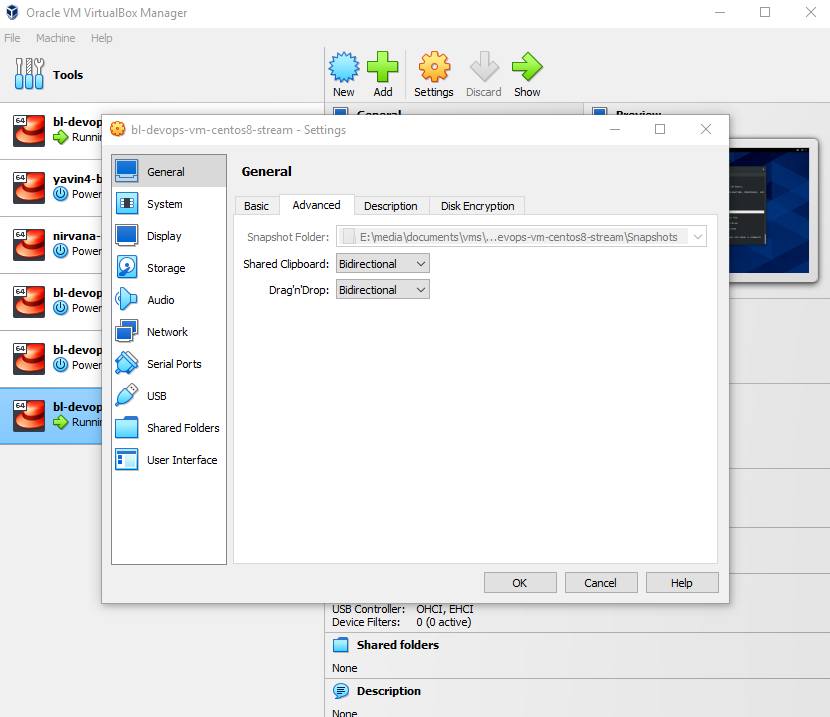Image resolution: width=830 pixels, height=717 pixels.
Task: Close the Settings dialog window
Action: click(x=706, y=129)
